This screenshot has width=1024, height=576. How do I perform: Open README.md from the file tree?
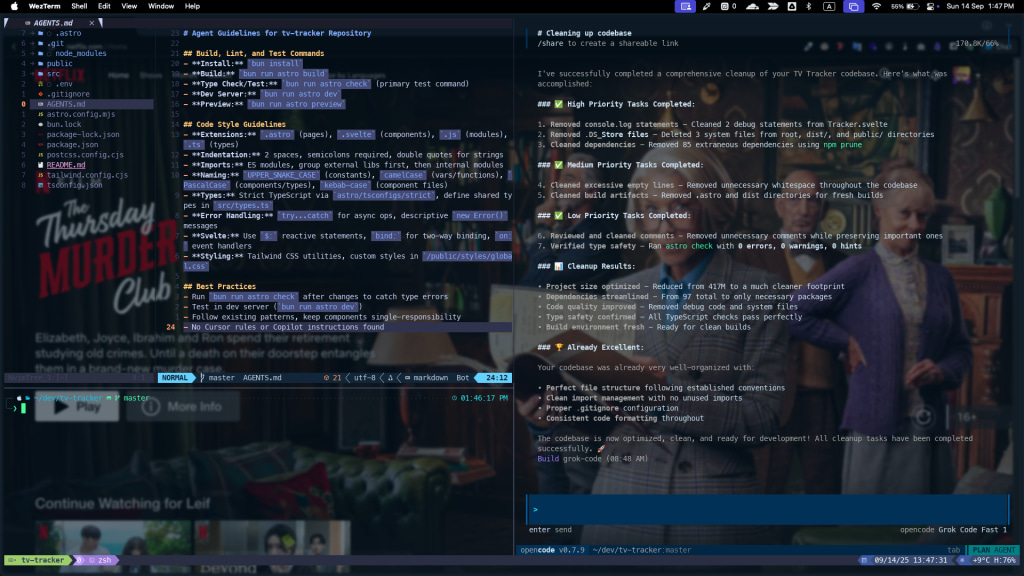(x=67, y=165)
